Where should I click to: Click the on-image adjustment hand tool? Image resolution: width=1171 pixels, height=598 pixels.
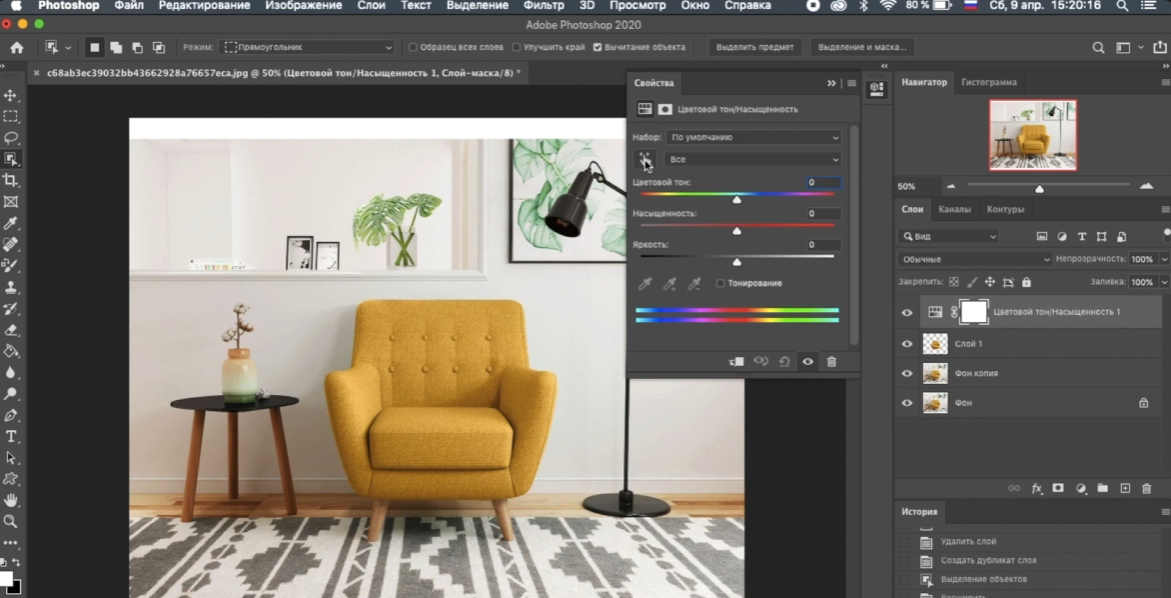click(645, 159)
